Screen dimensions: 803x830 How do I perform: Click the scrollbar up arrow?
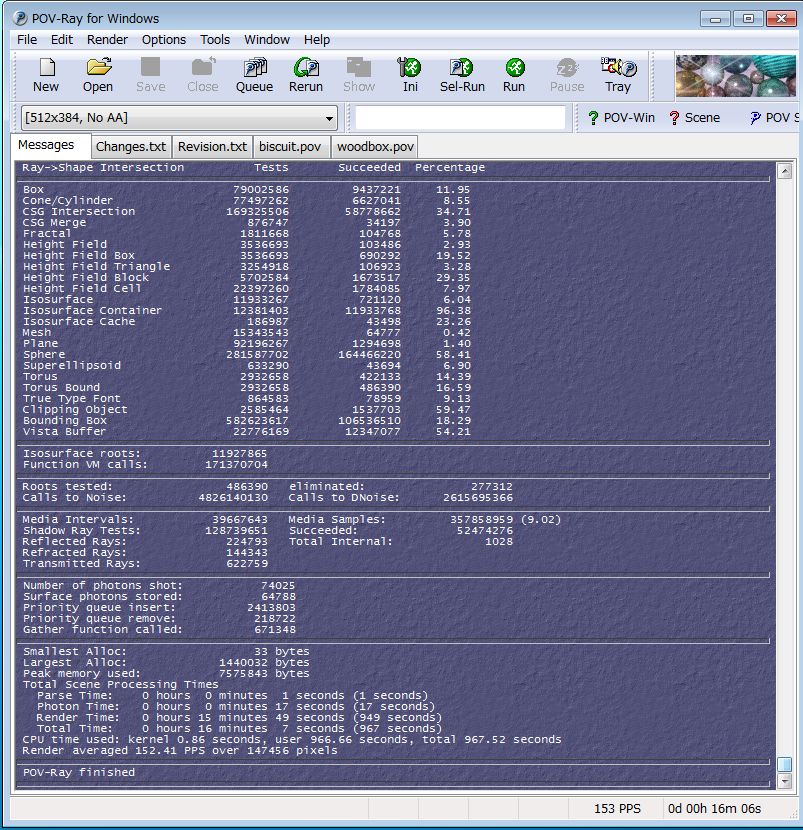(x=784, y=171)
